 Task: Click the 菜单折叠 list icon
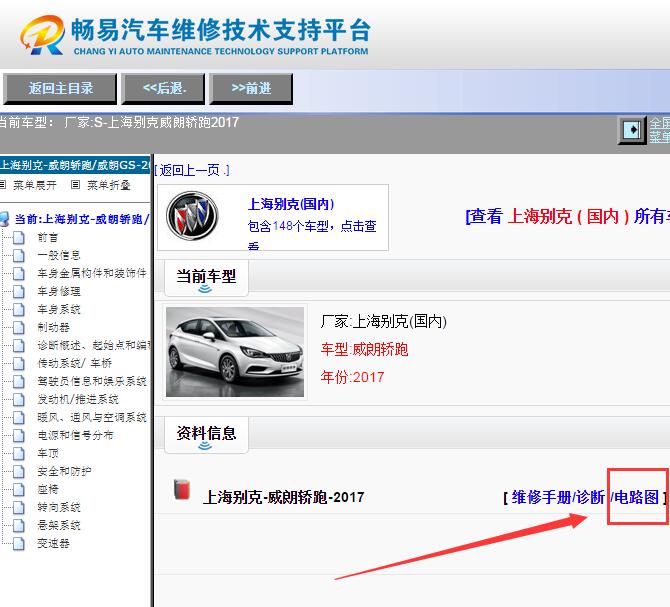click(x=75, y=185)
